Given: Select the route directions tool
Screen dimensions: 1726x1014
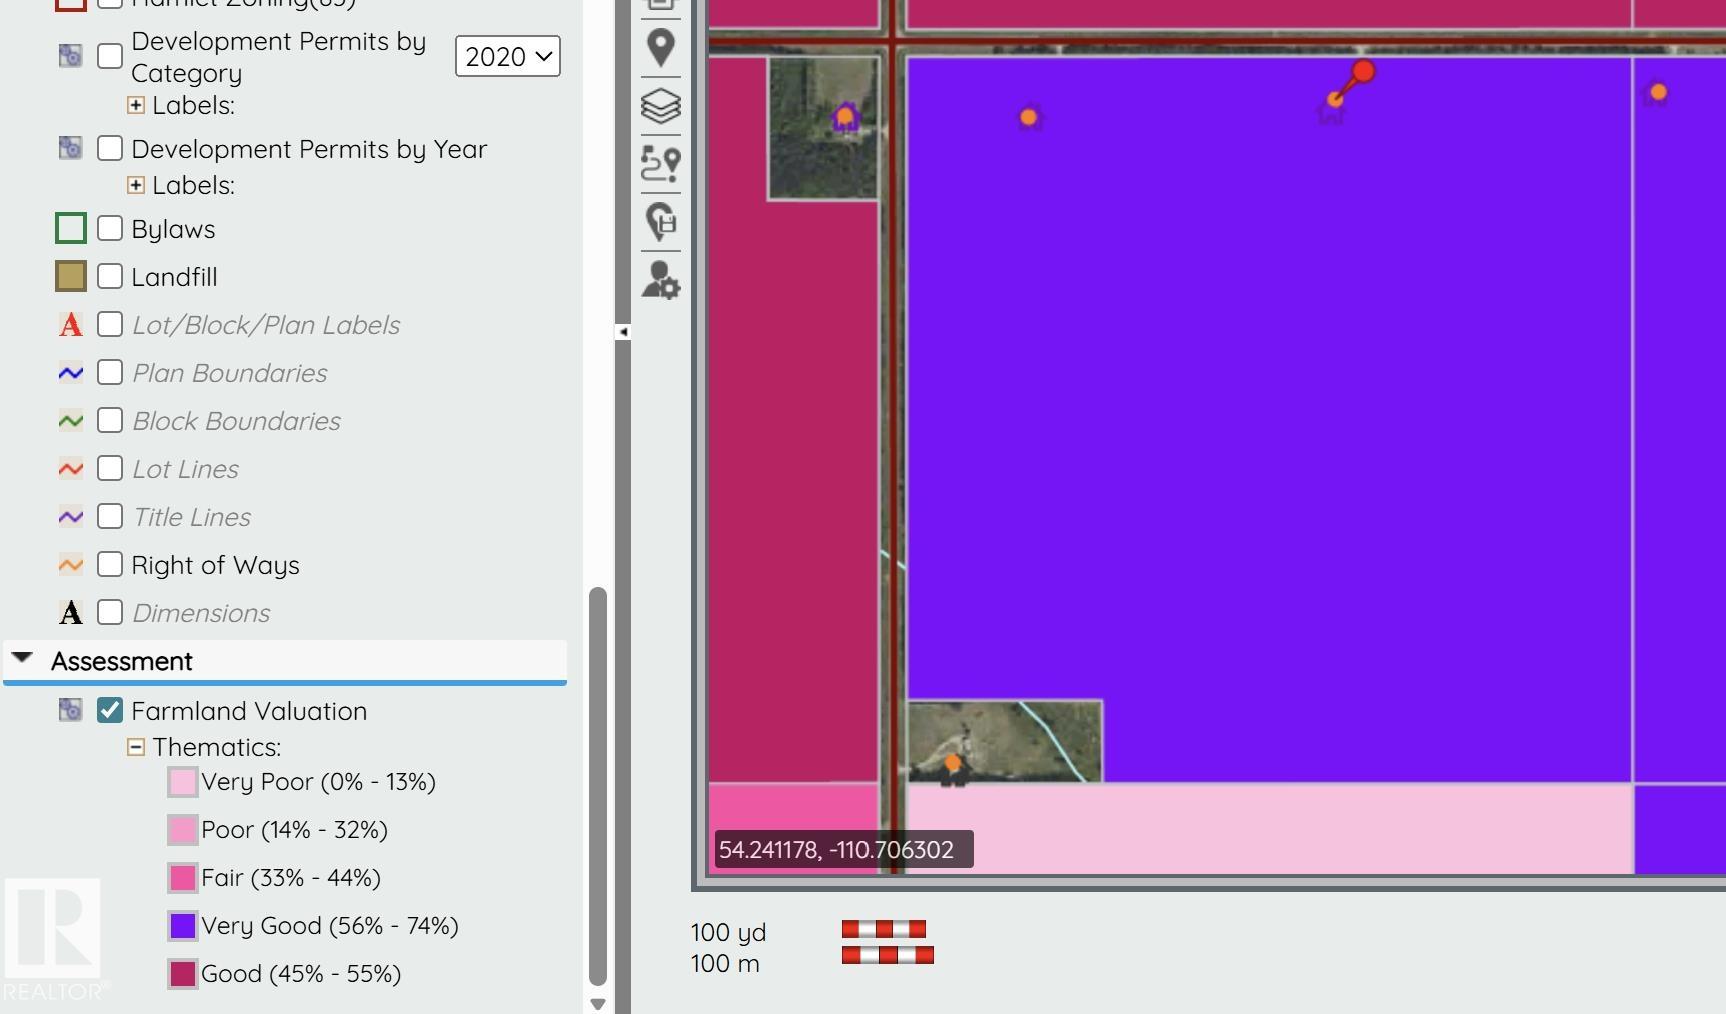Looking at the screenshot, I should (x=661, y=163).
